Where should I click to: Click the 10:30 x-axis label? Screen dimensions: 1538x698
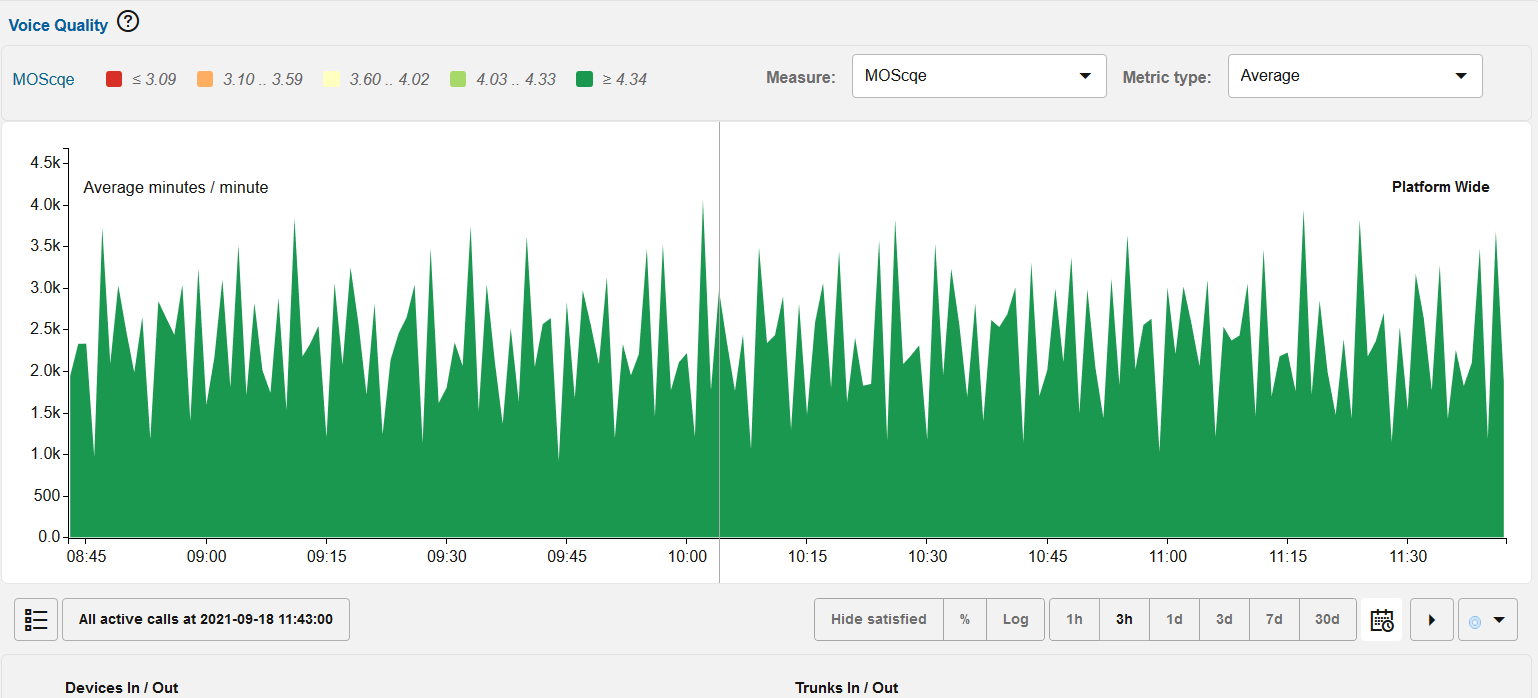click(x=927, y=557)
